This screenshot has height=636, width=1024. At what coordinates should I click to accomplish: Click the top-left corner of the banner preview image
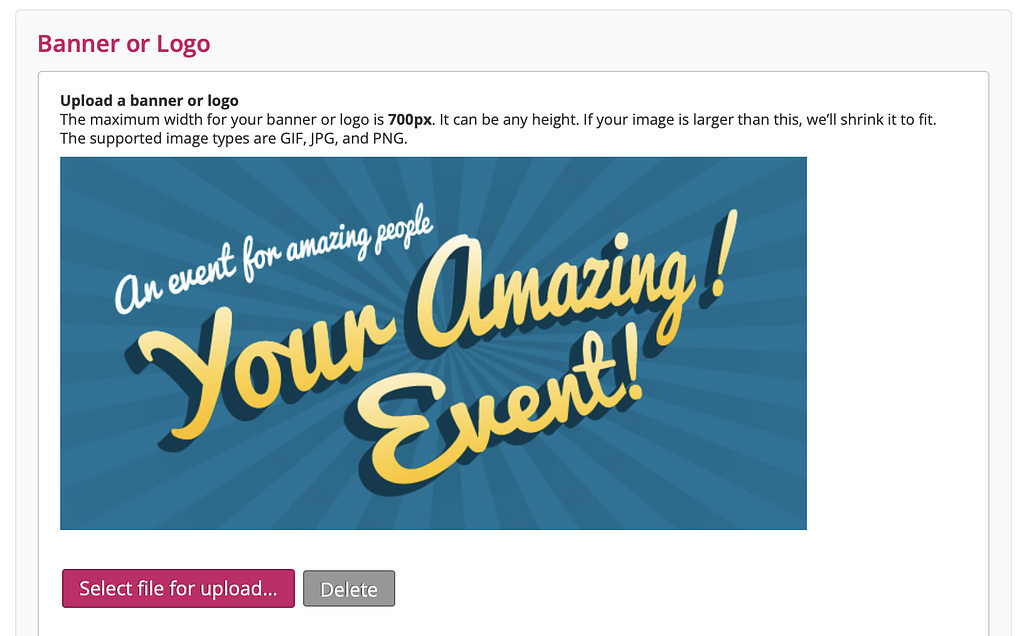[64, 161]
